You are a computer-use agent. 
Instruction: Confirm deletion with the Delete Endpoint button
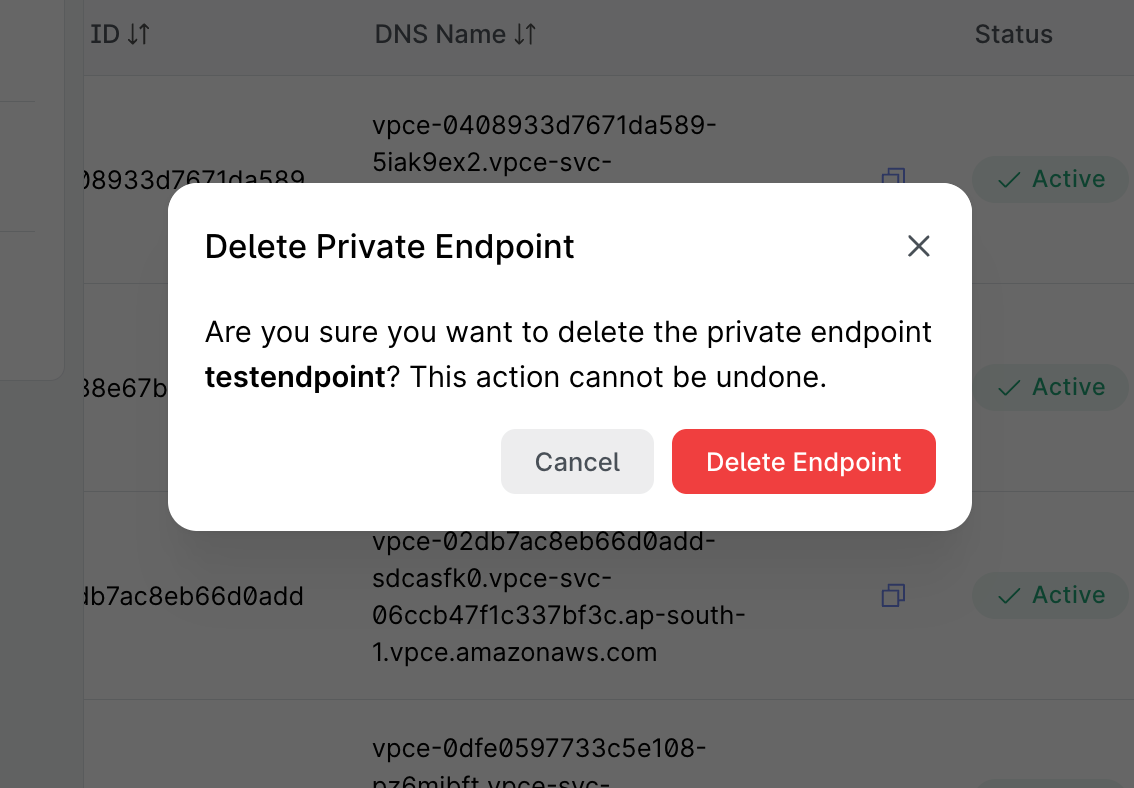(x=803, y=461)
